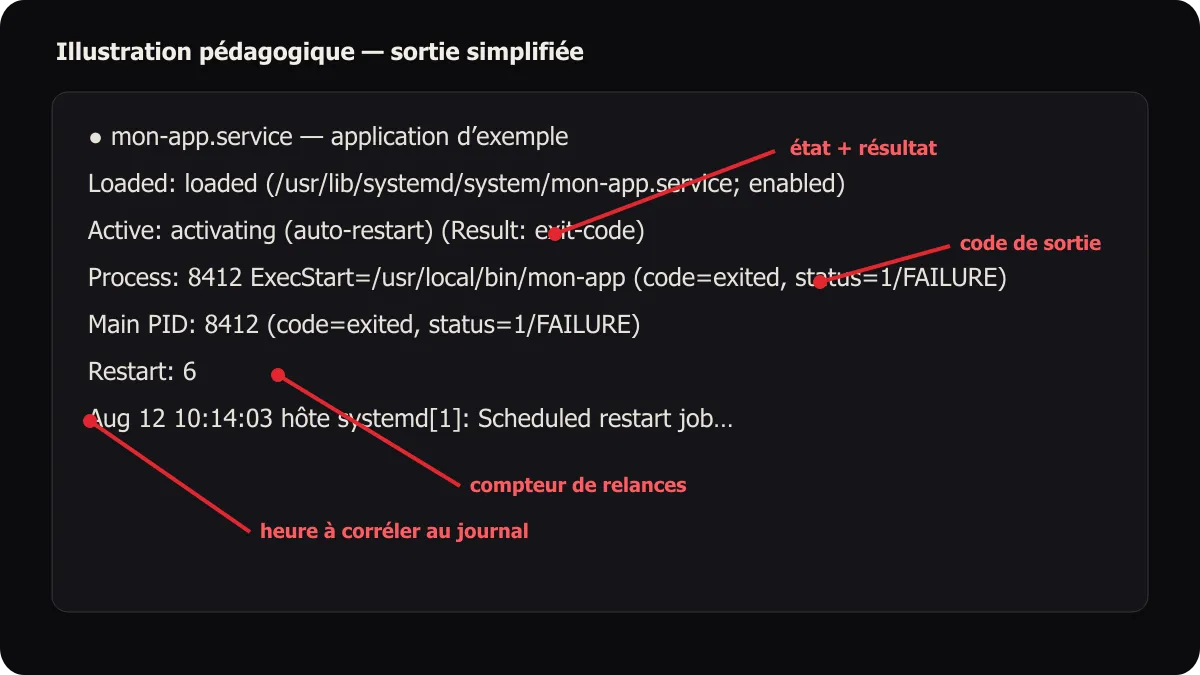The height and width of the screenshot is (675, 1200).
Task: Click the mon-app.service unit name
Action: click(x=202, y=137)
